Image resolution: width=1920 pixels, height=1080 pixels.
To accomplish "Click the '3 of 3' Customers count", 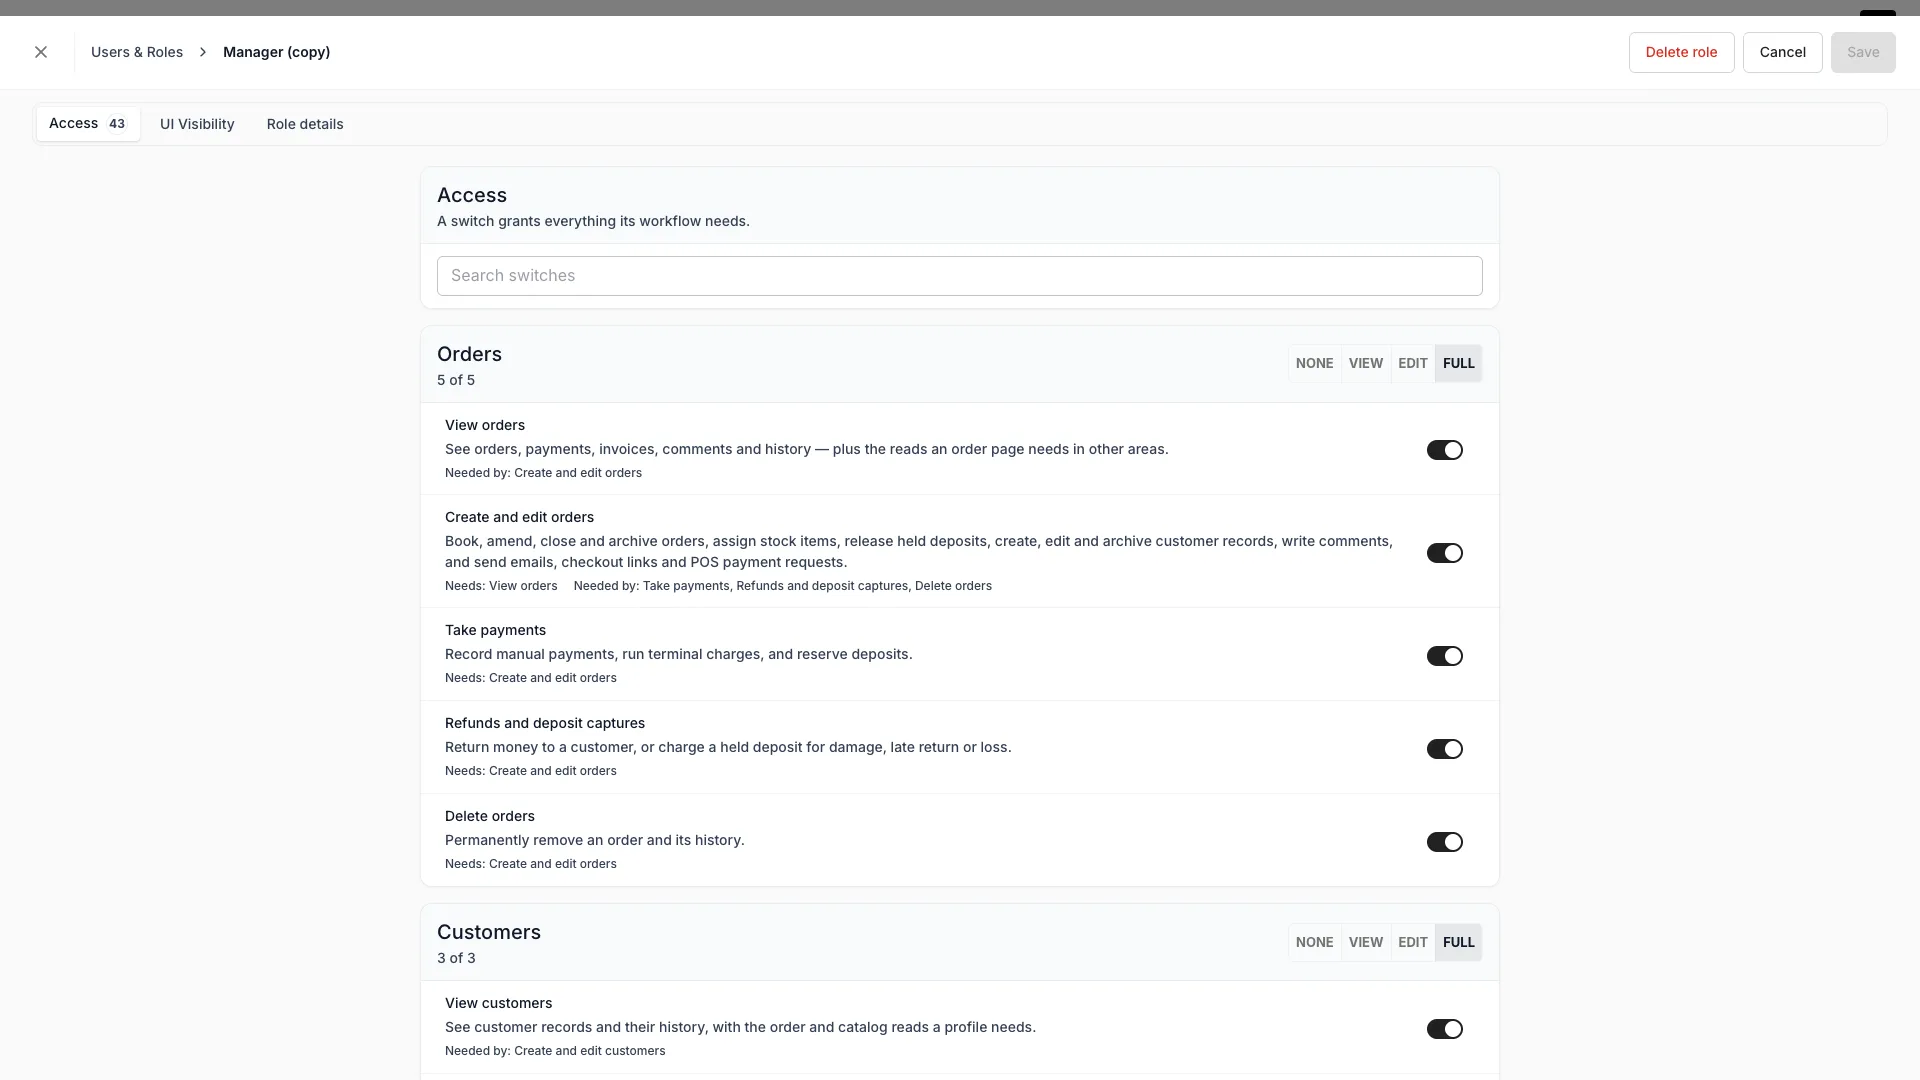I will pos(456,958).
